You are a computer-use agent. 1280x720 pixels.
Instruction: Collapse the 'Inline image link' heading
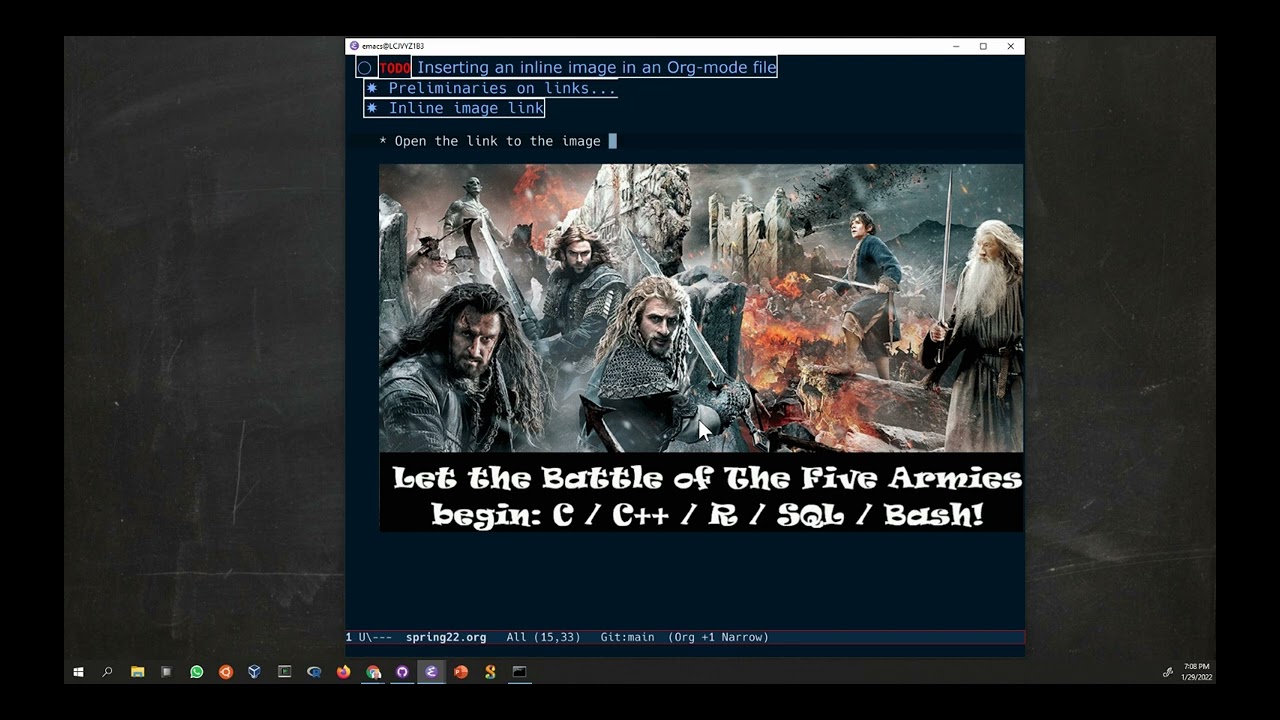[x=466, y=108]
